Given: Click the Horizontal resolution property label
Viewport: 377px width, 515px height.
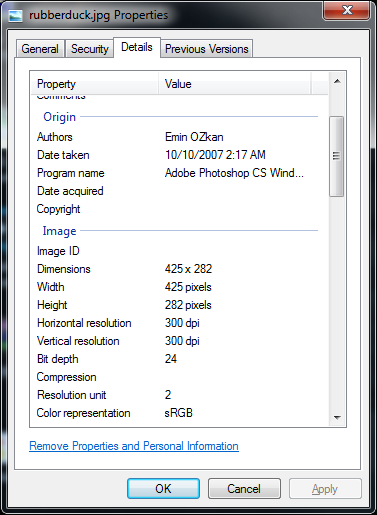Looking at the screenshot, I should coord(84,323).
